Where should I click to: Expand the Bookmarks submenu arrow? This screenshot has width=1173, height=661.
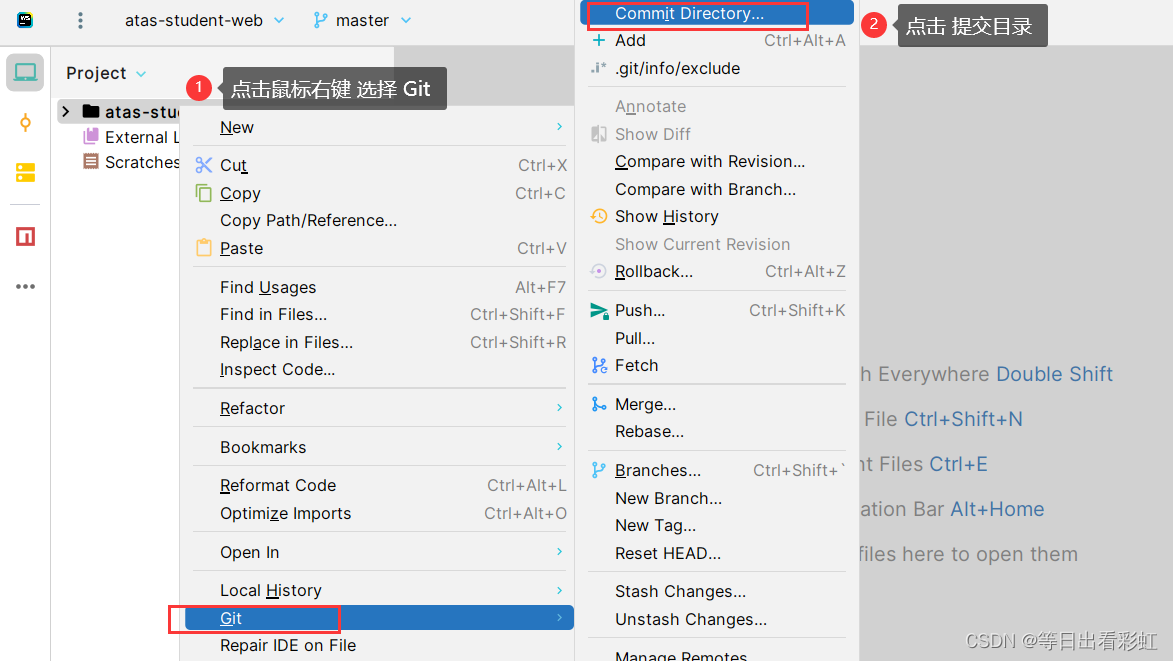560,446
